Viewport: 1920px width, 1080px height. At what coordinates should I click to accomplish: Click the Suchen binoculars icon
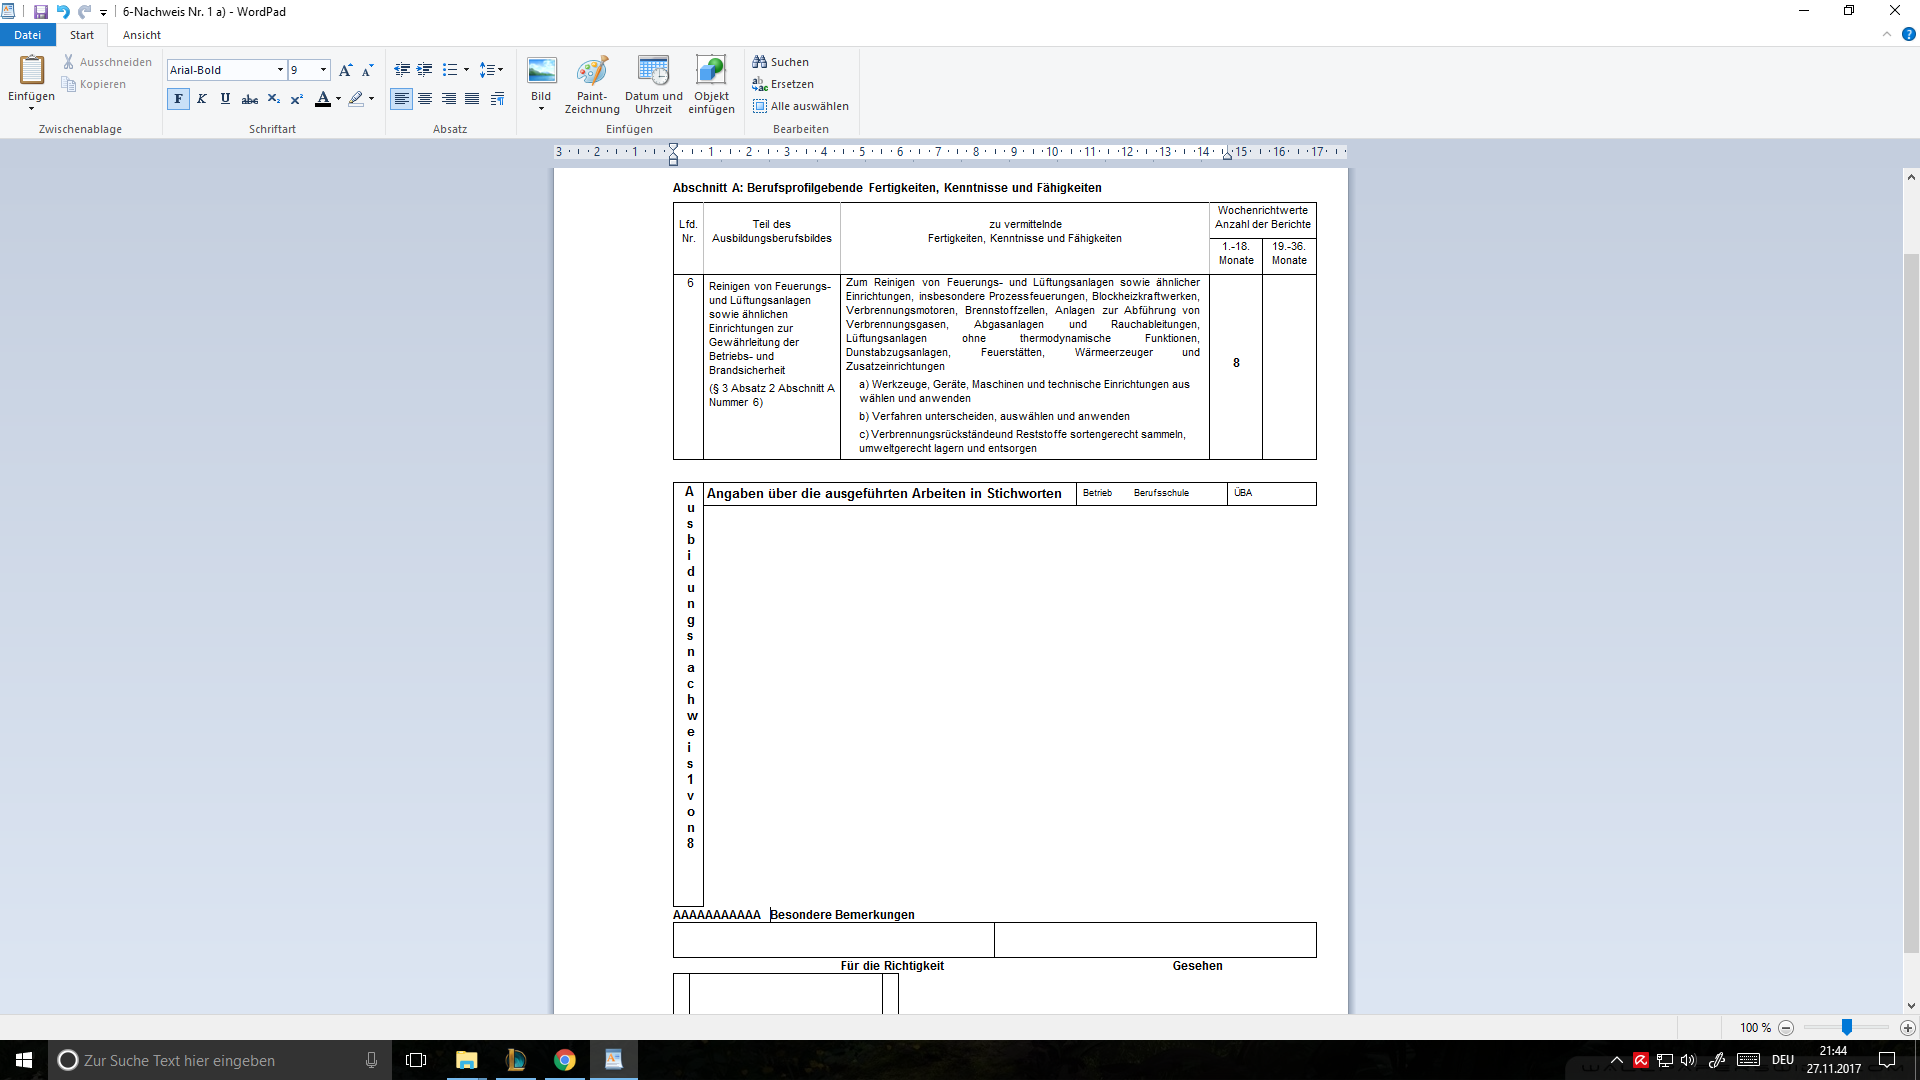pyautogui.click(x=760, y=62)
